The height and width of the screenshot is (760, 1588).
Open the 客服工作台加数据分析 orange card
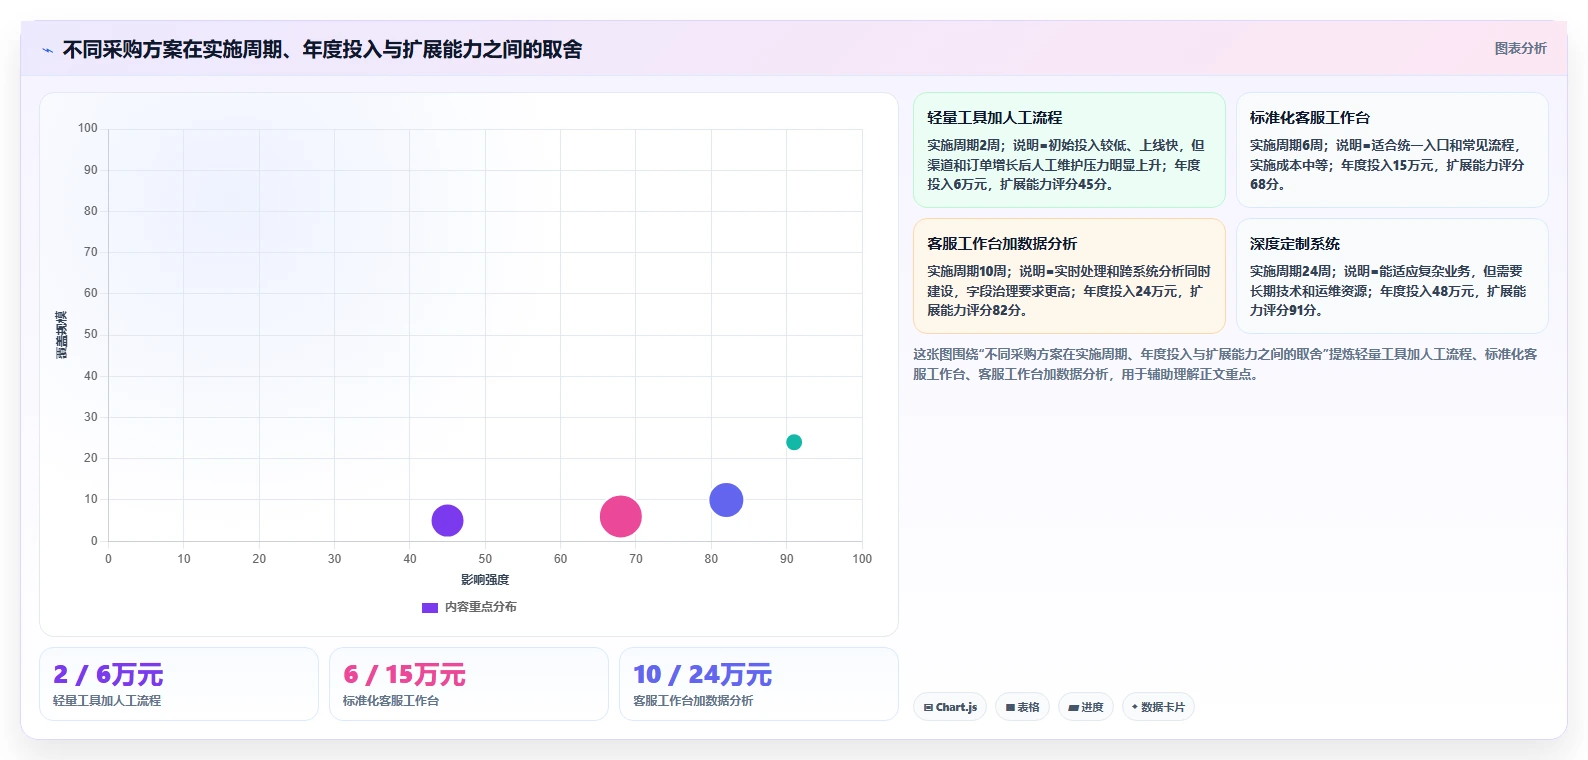(1069, 276)
